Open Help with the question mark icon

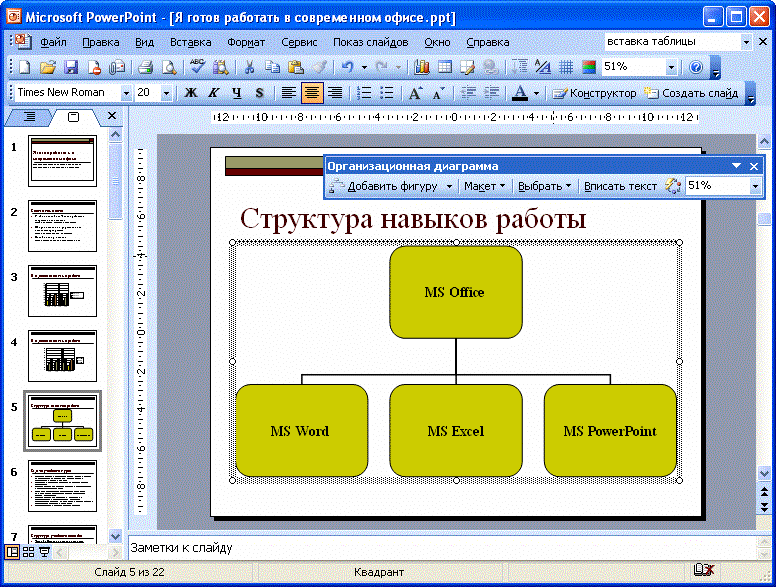coord(696,67)
